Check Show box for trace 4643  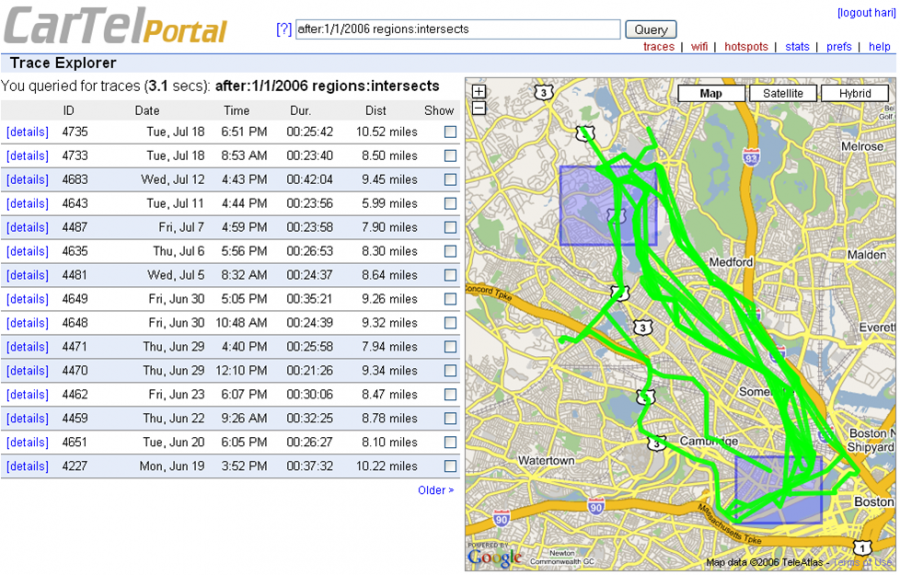click(x=451, y=204)
